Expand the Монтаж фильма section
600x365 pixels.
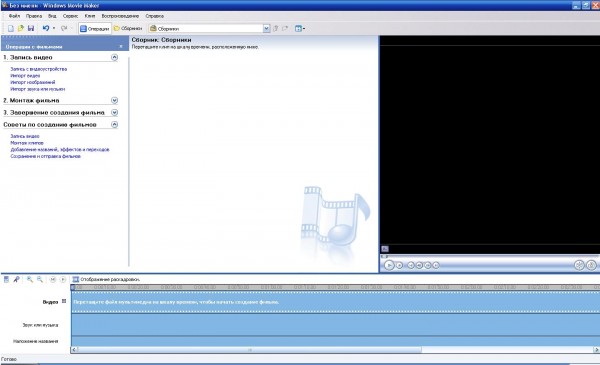(x=114, y=100)
